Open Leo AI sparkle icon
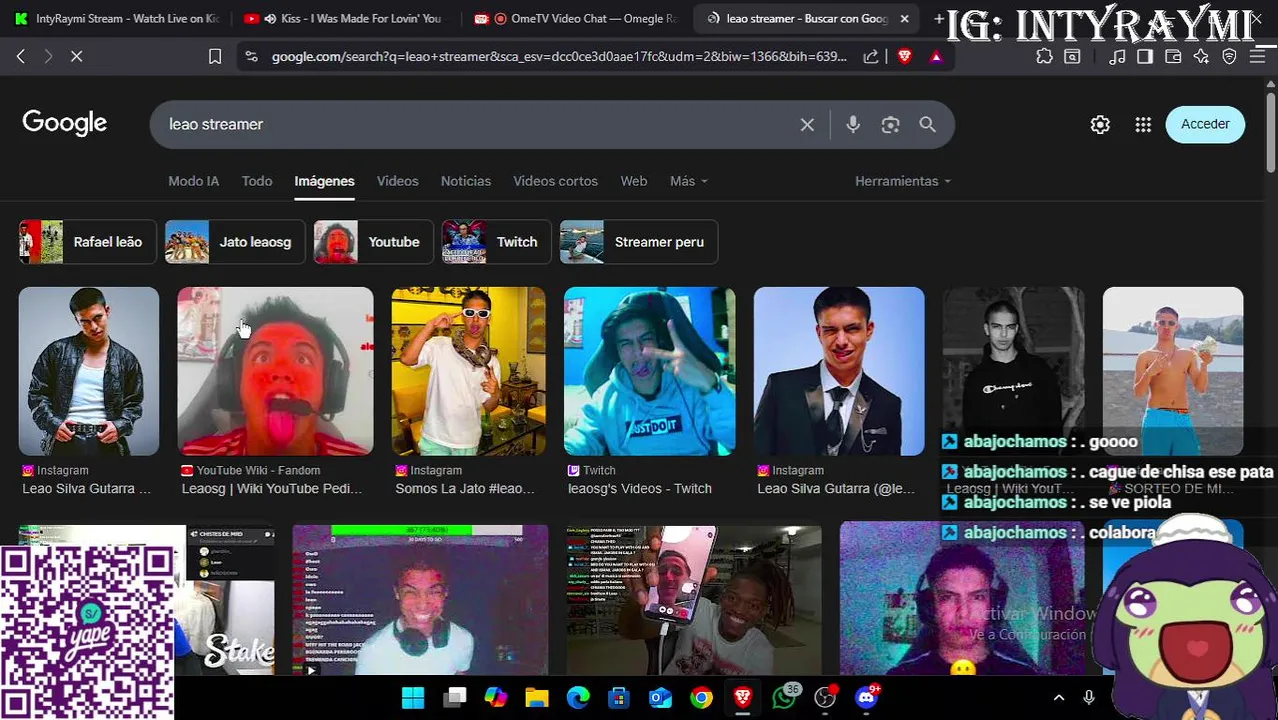1278x720 pixels. (1201, 57)
